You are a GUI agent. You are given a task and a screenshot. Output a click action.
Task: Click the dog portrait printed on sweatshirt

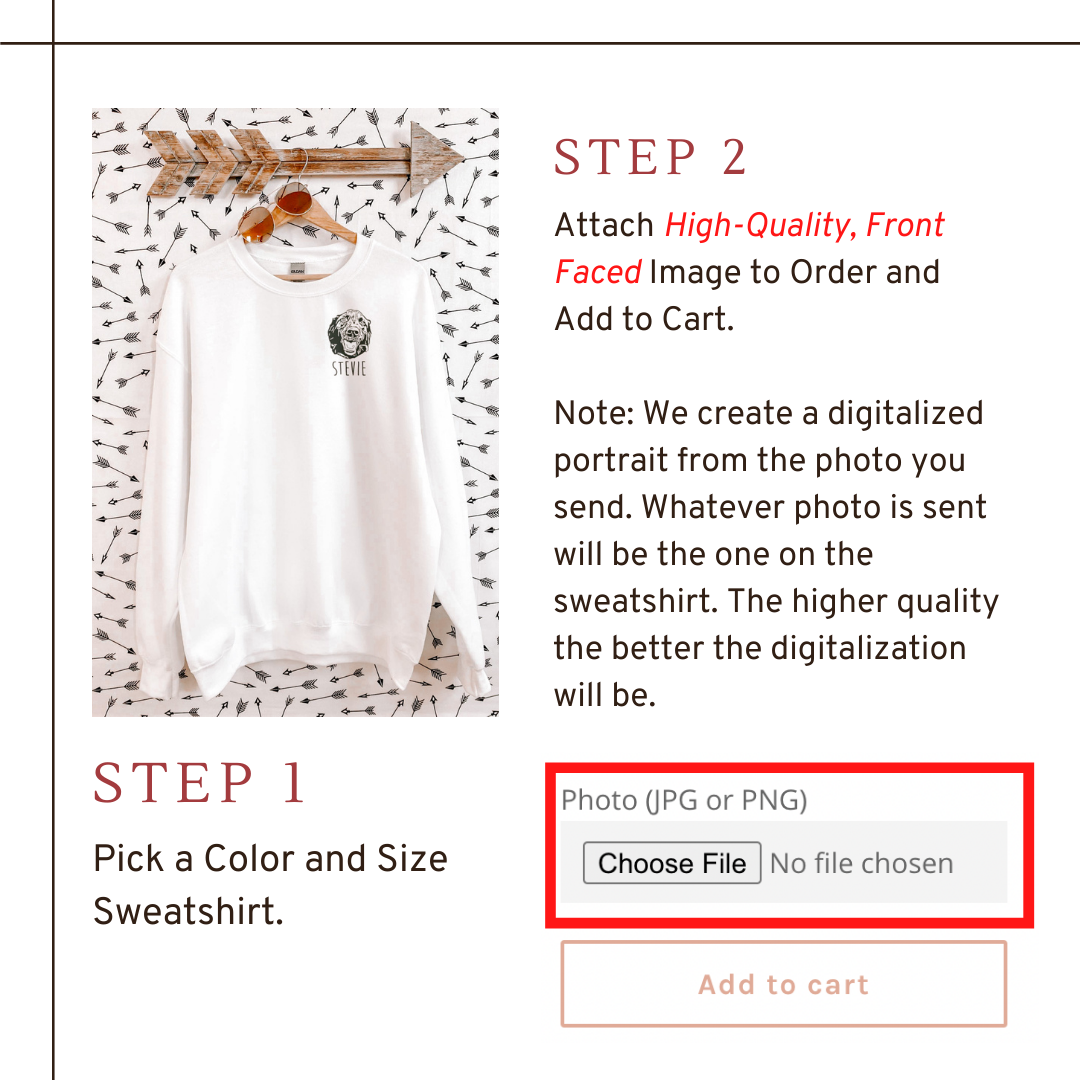click(x=349, y=334)
